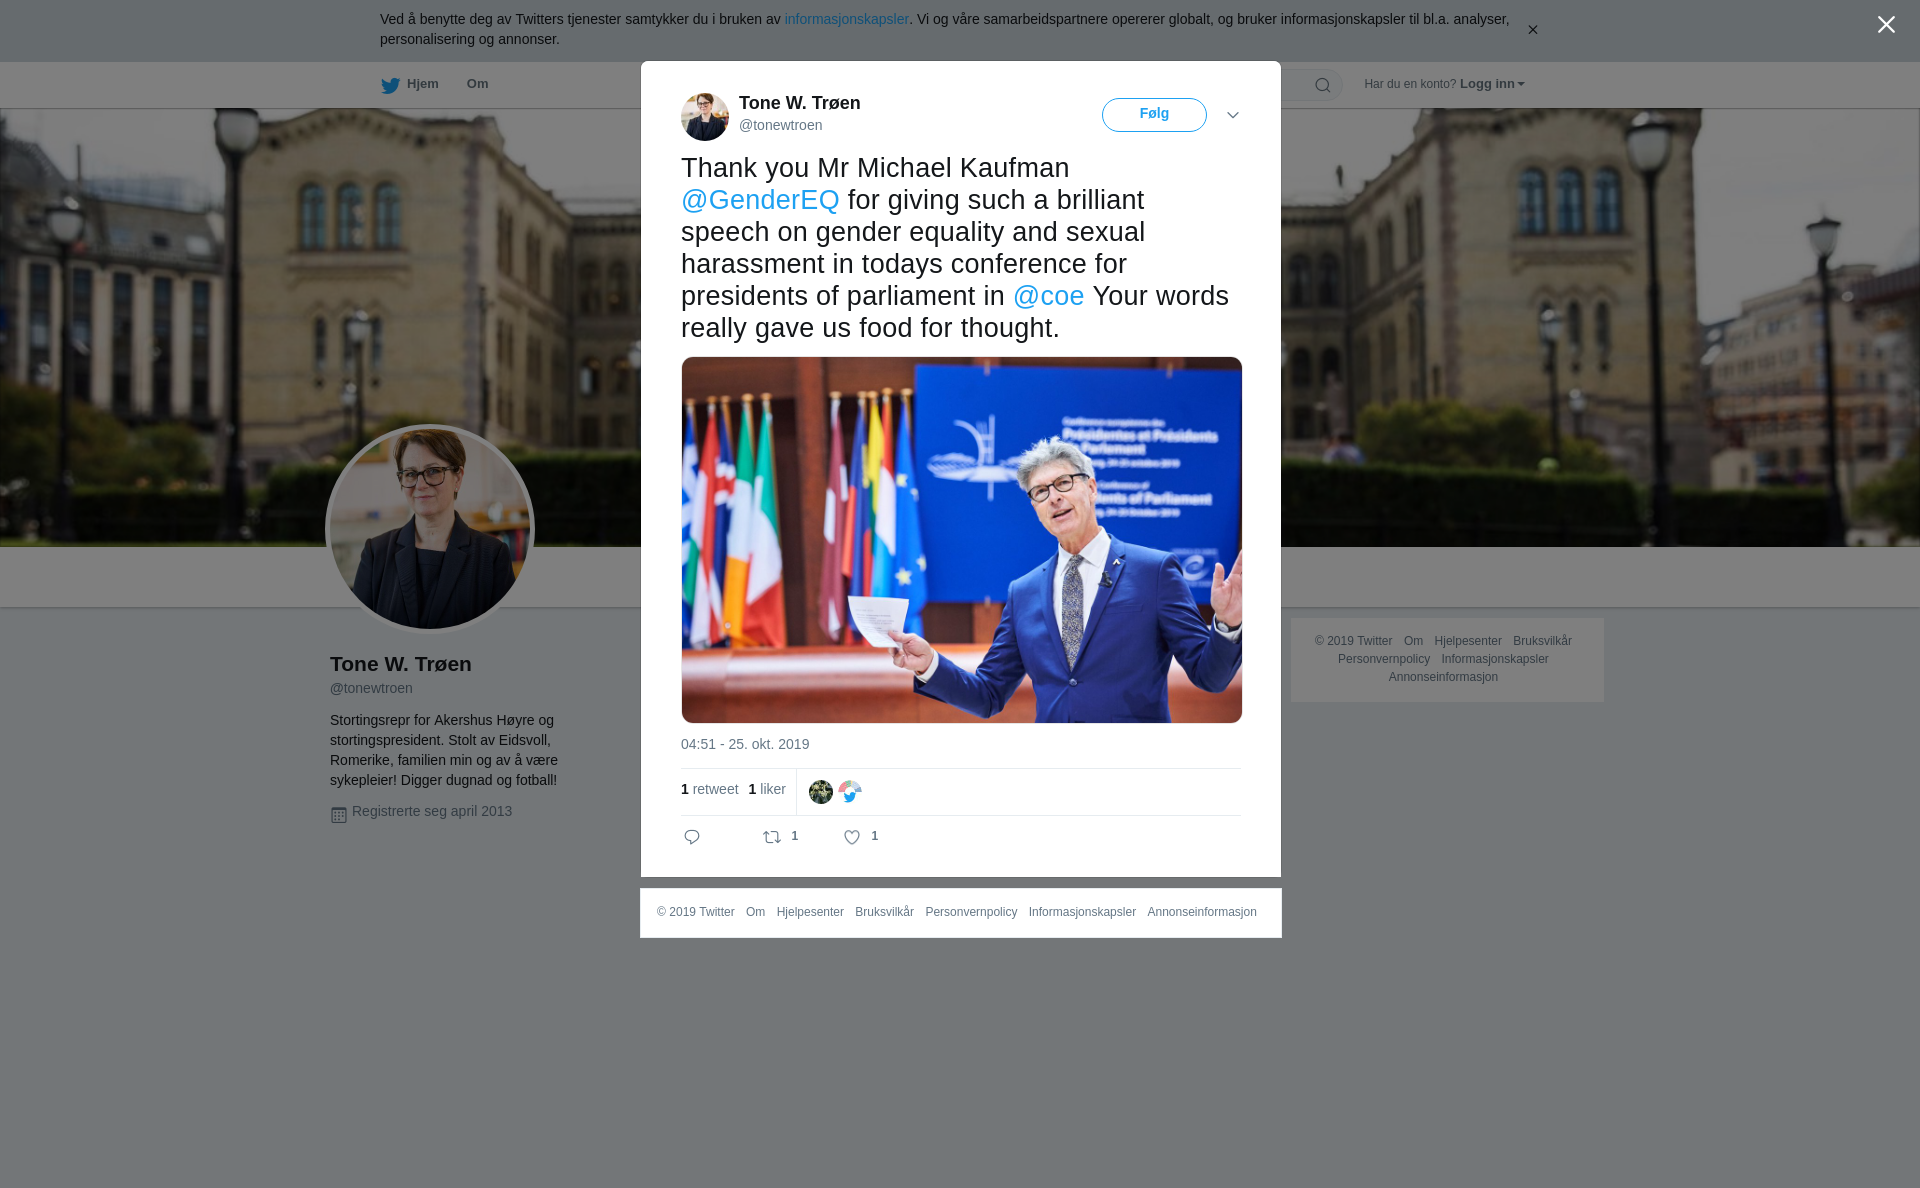Dismiss the cookie notice with small X
This screenshot has height=1188, width=1920.
1532,30
